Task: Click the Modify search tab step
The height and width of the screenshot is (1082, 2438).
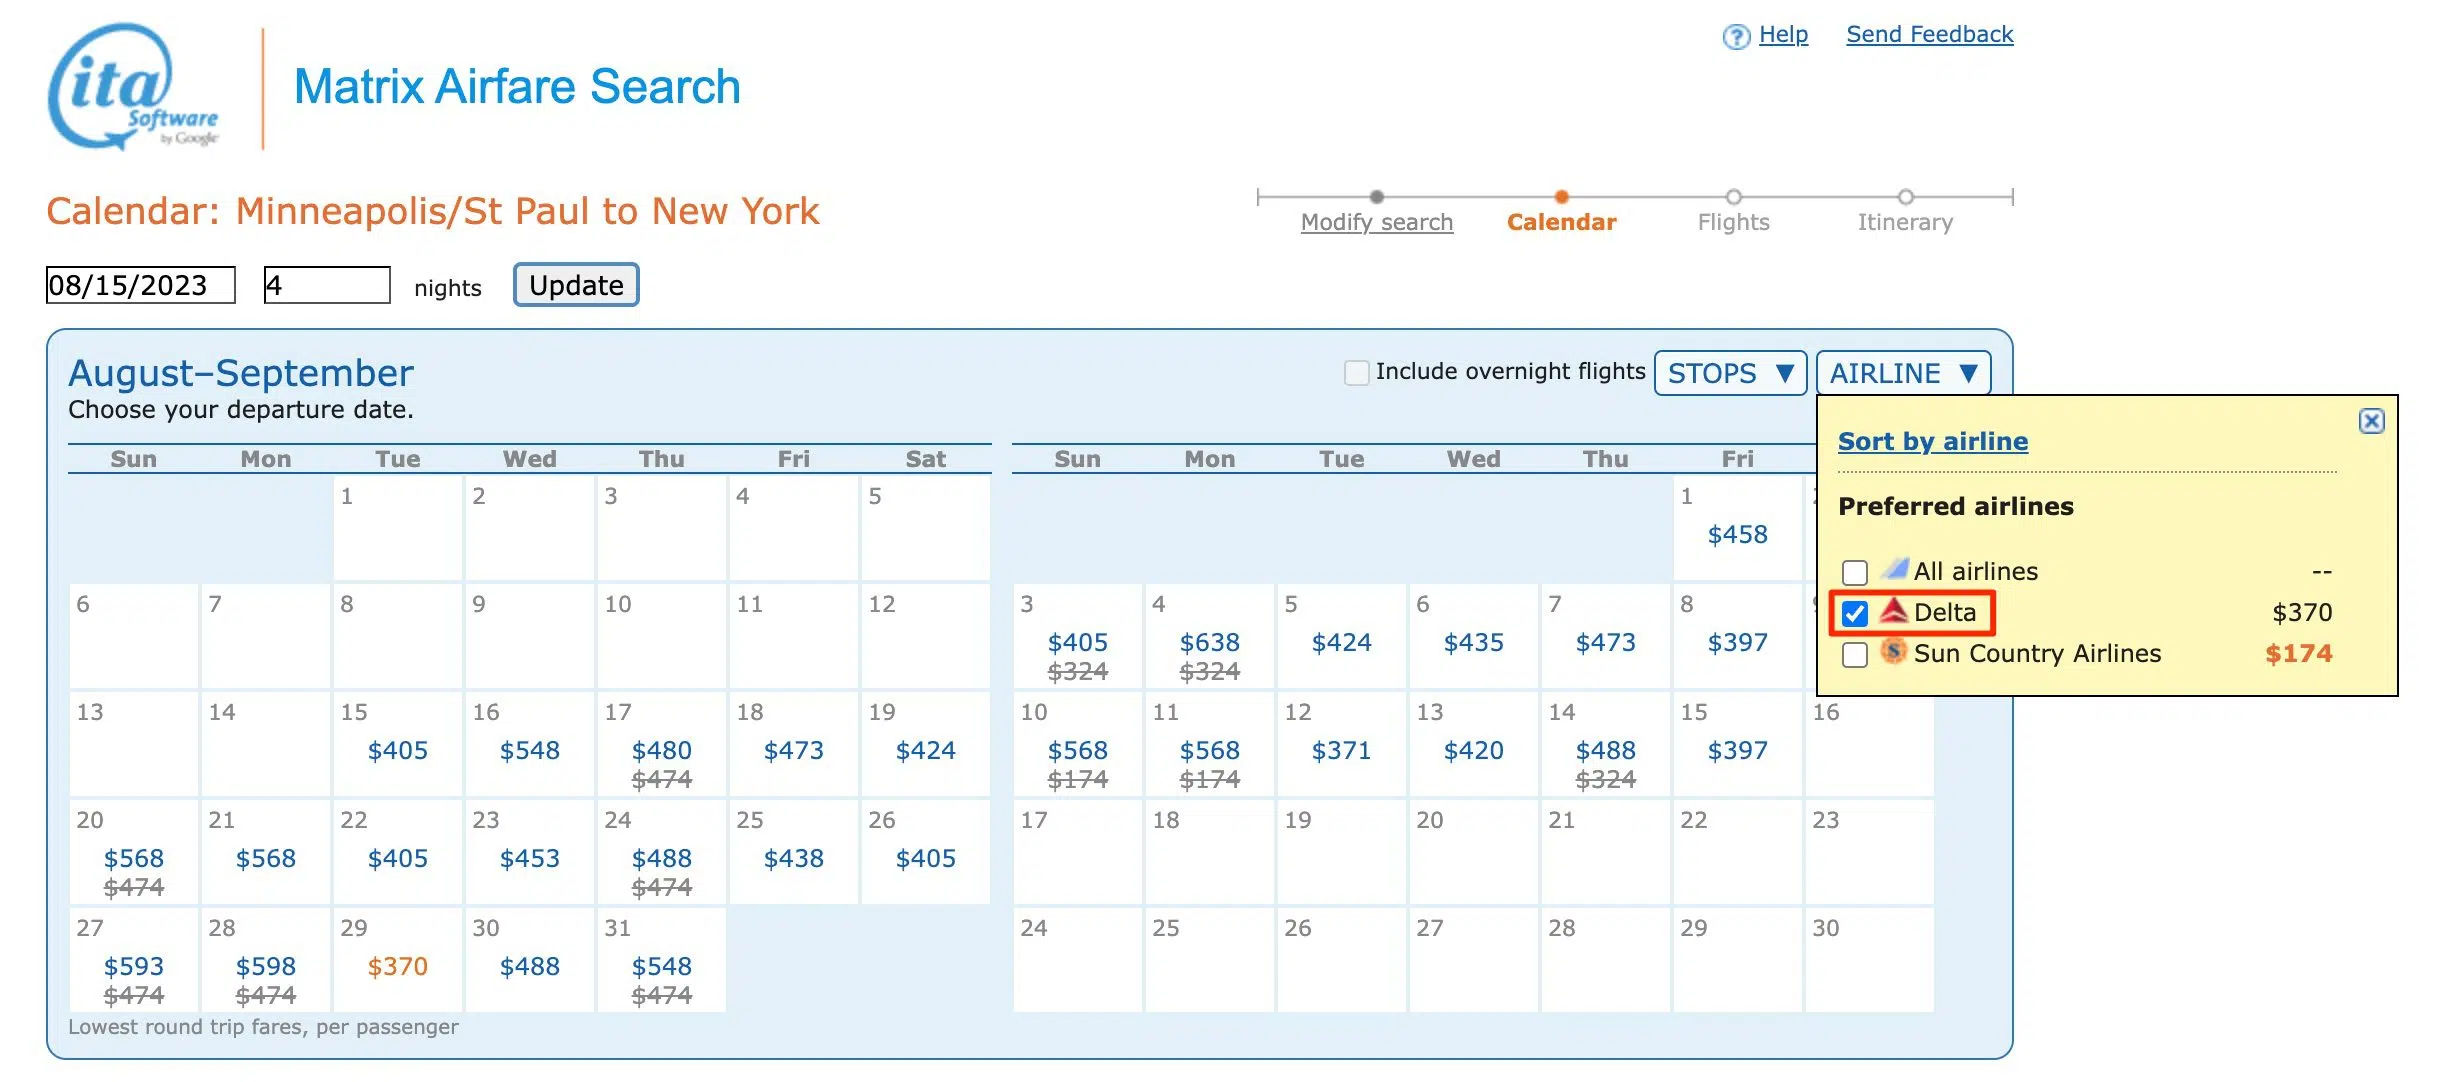Action: [x=1378, y=221]
